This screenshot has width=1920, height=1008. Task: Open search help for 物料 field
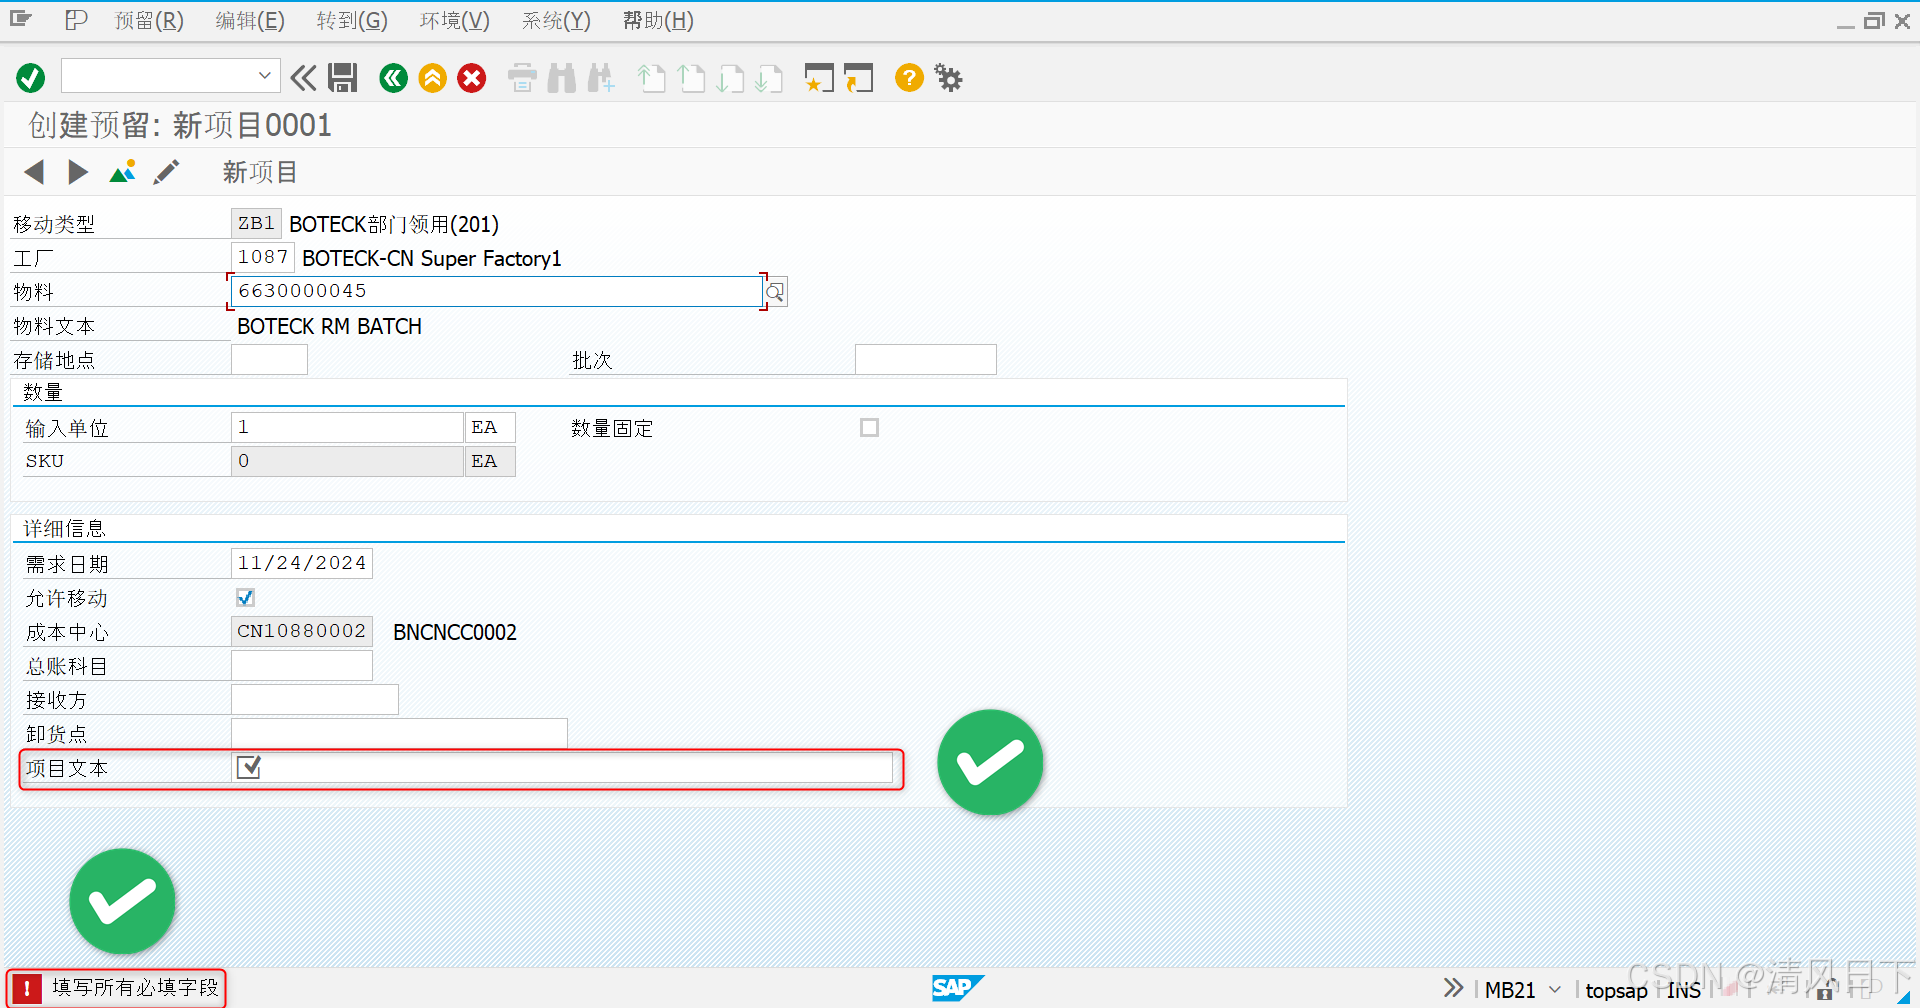[x=775, y=292]
